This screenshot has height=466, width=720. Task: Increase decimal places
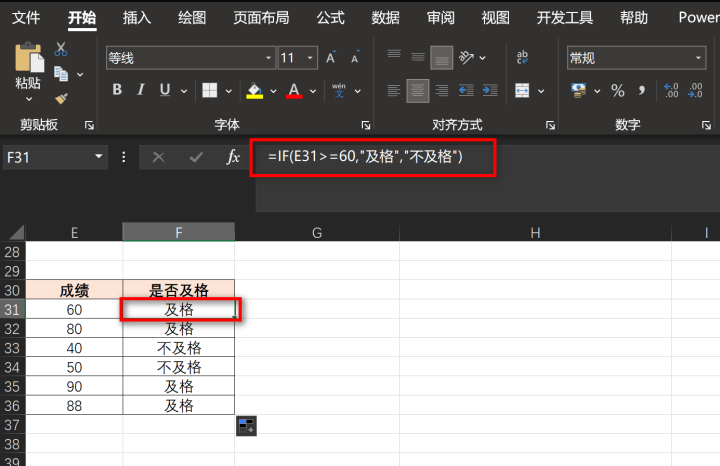[671, 90]
